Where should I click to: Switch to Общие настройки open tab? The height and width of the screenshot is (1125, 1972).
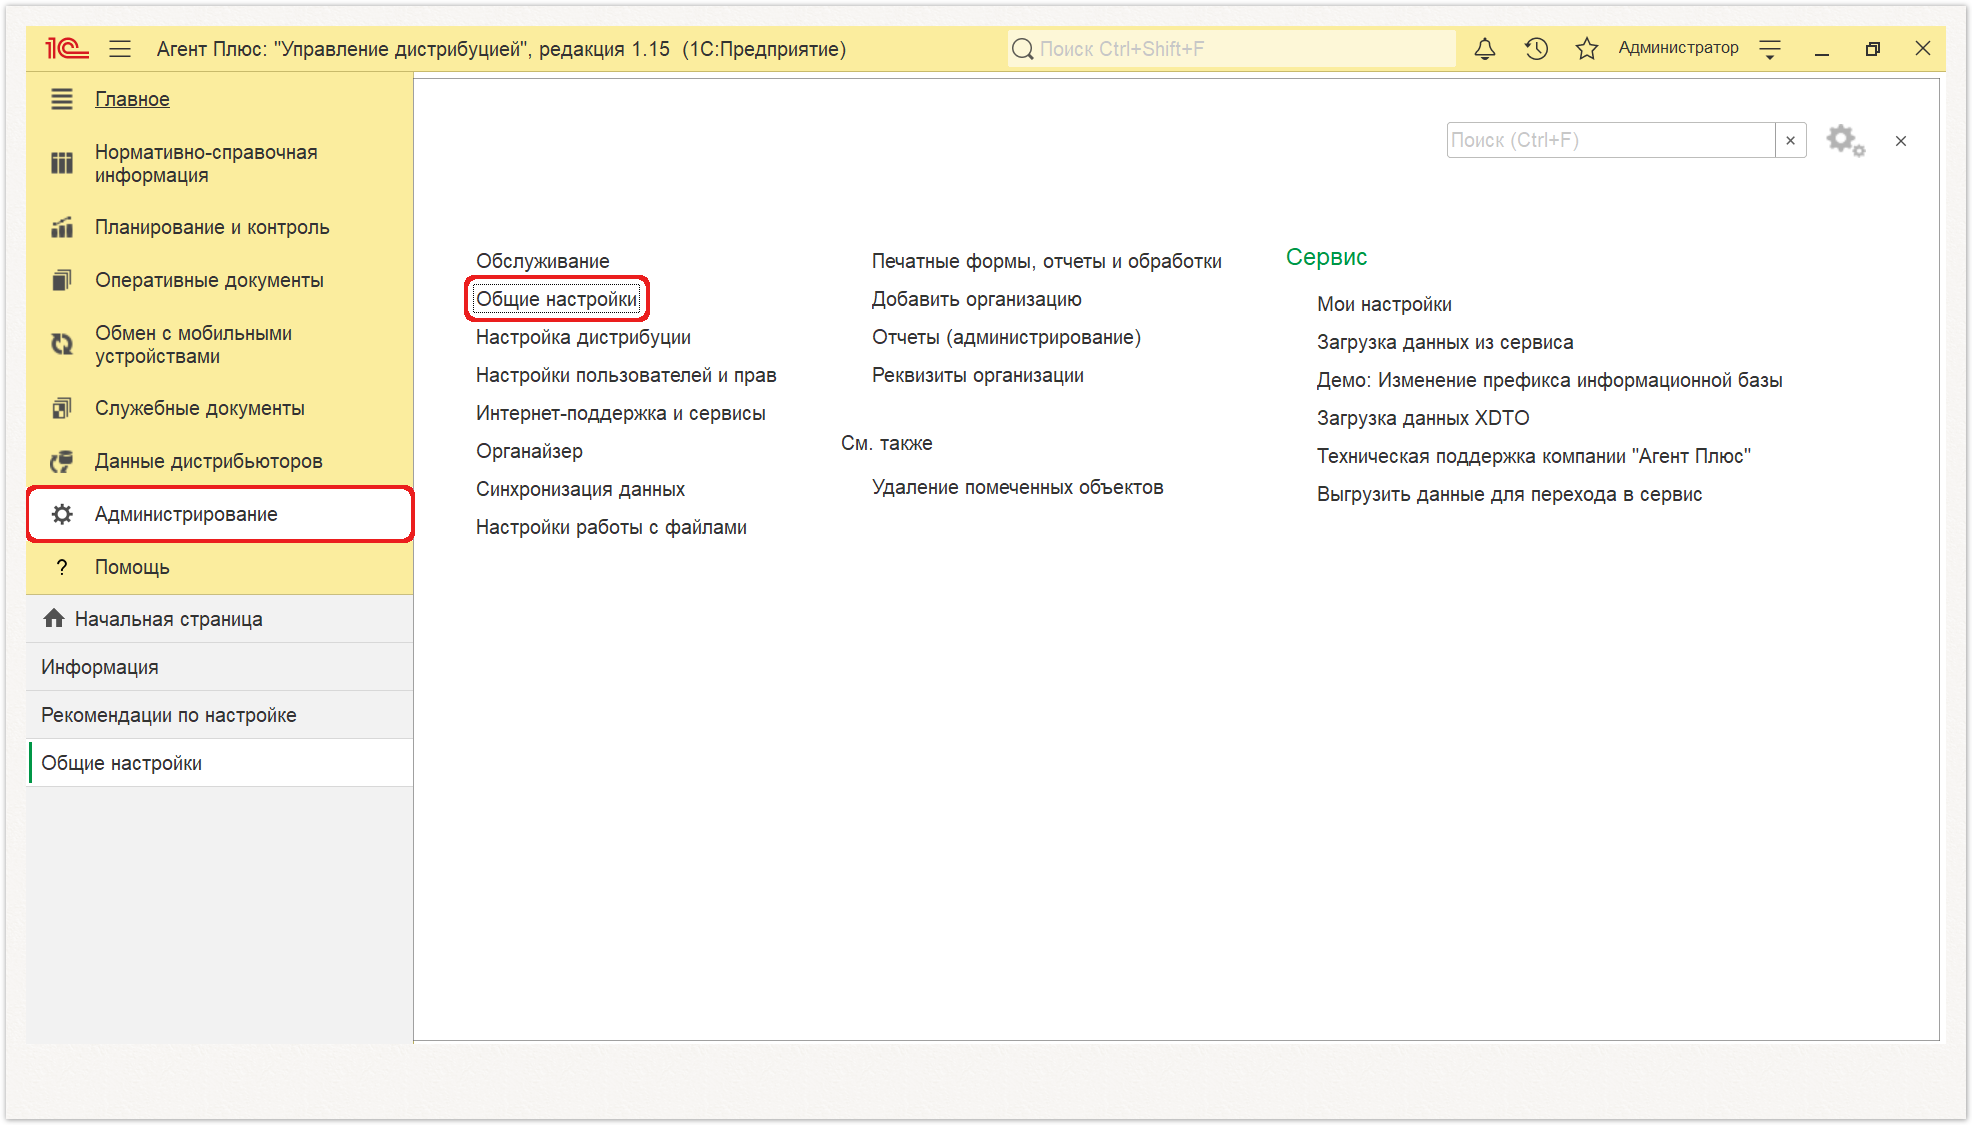click(220, 763)
